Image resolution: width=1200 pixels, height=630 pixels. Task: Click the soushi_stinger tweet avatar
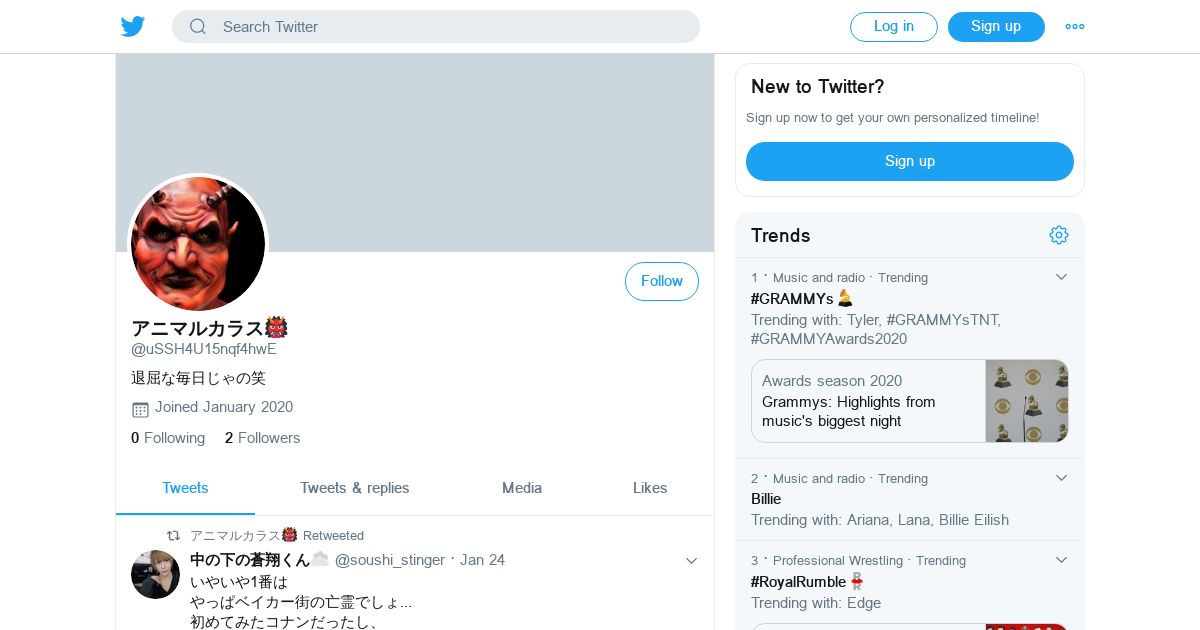coord(155,574)
